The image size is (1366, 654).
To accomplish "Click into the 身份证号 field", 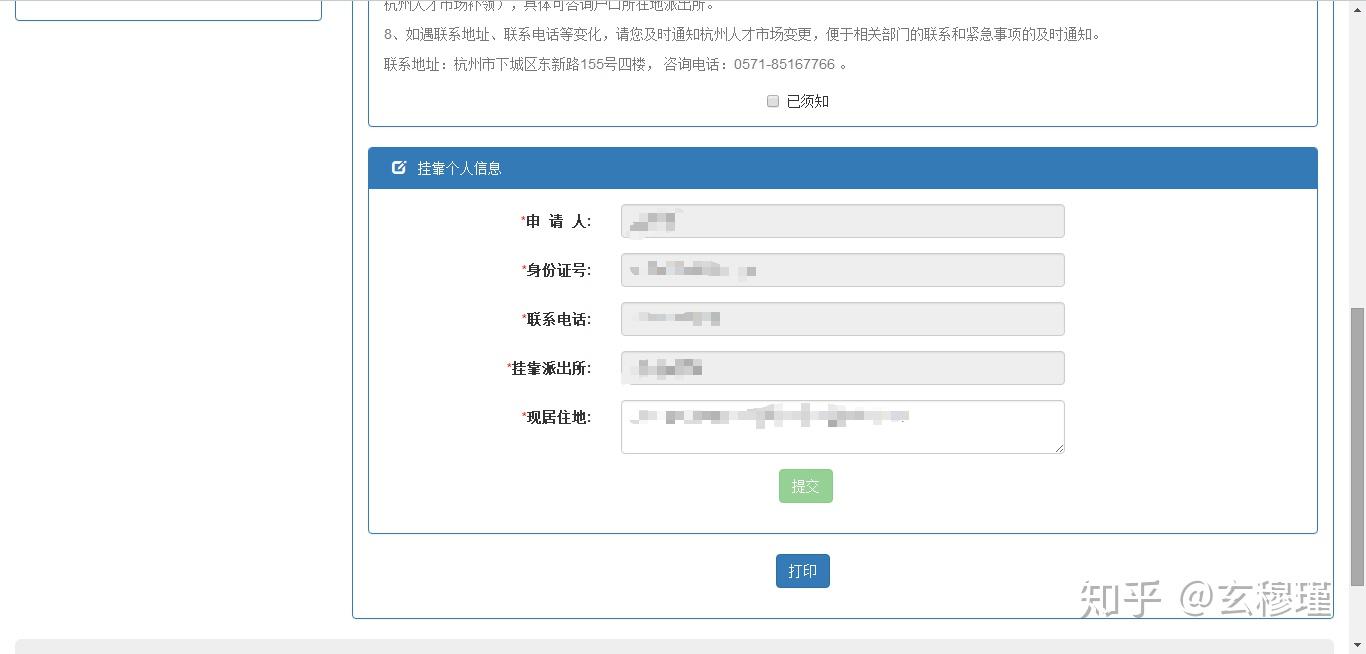I will click(843, 270).
